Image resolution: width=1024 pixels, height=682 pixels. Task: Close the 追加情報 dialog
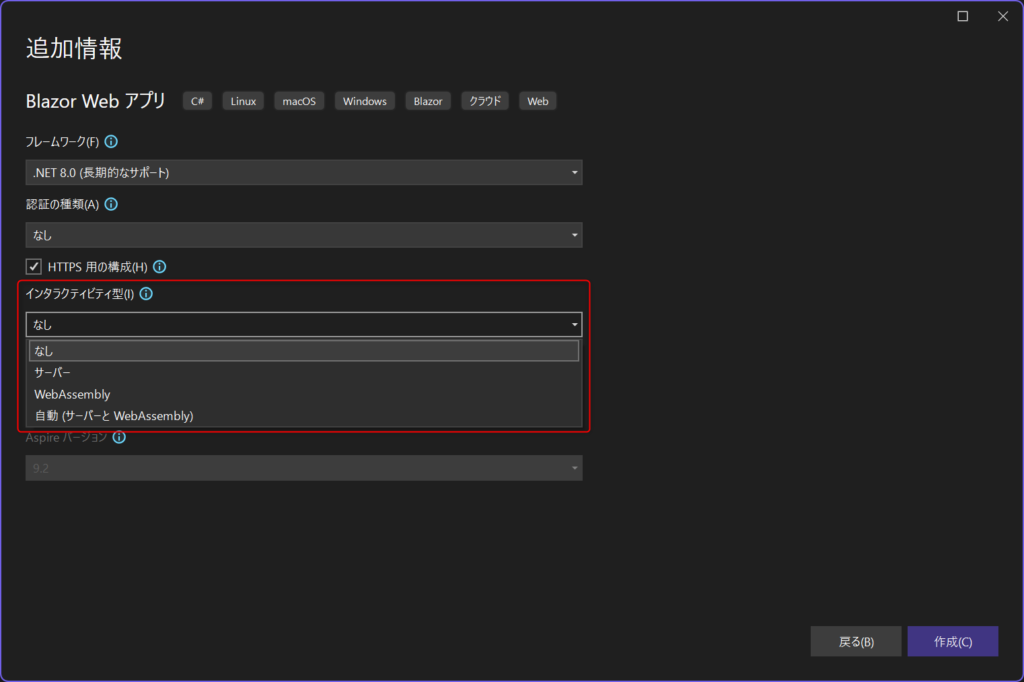click(x=1003, y=16)
